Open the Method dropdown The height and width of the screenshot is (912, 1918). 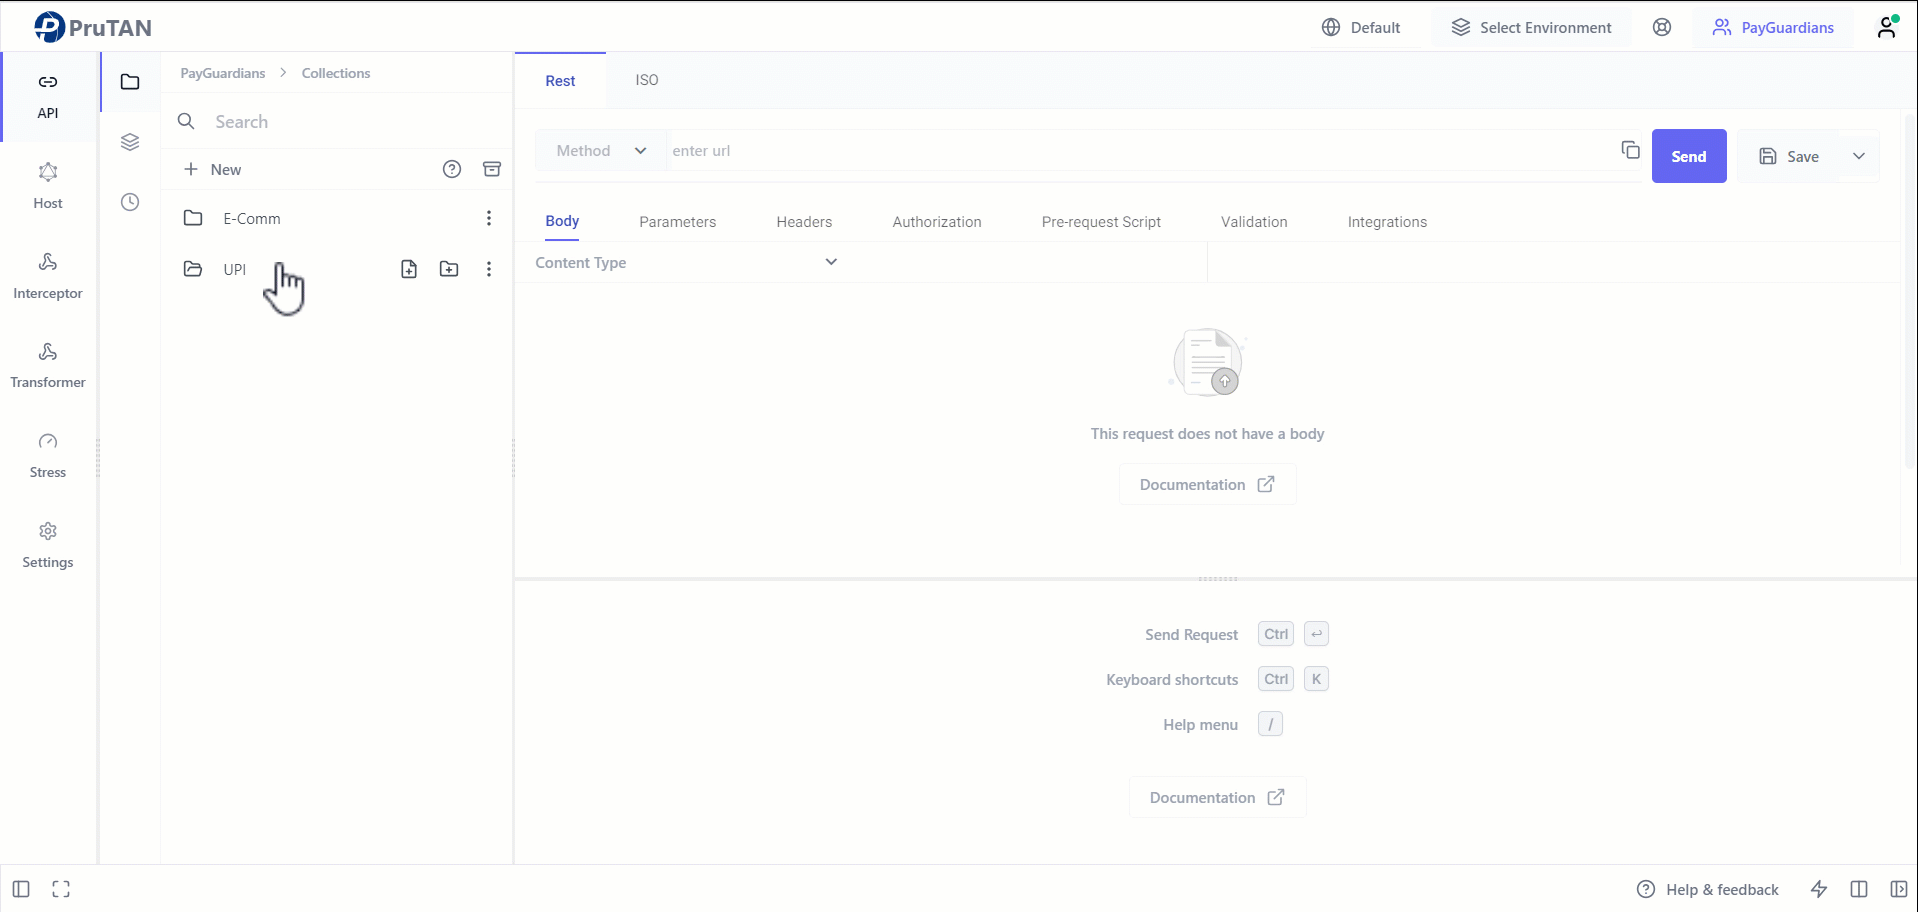point(601,151)
